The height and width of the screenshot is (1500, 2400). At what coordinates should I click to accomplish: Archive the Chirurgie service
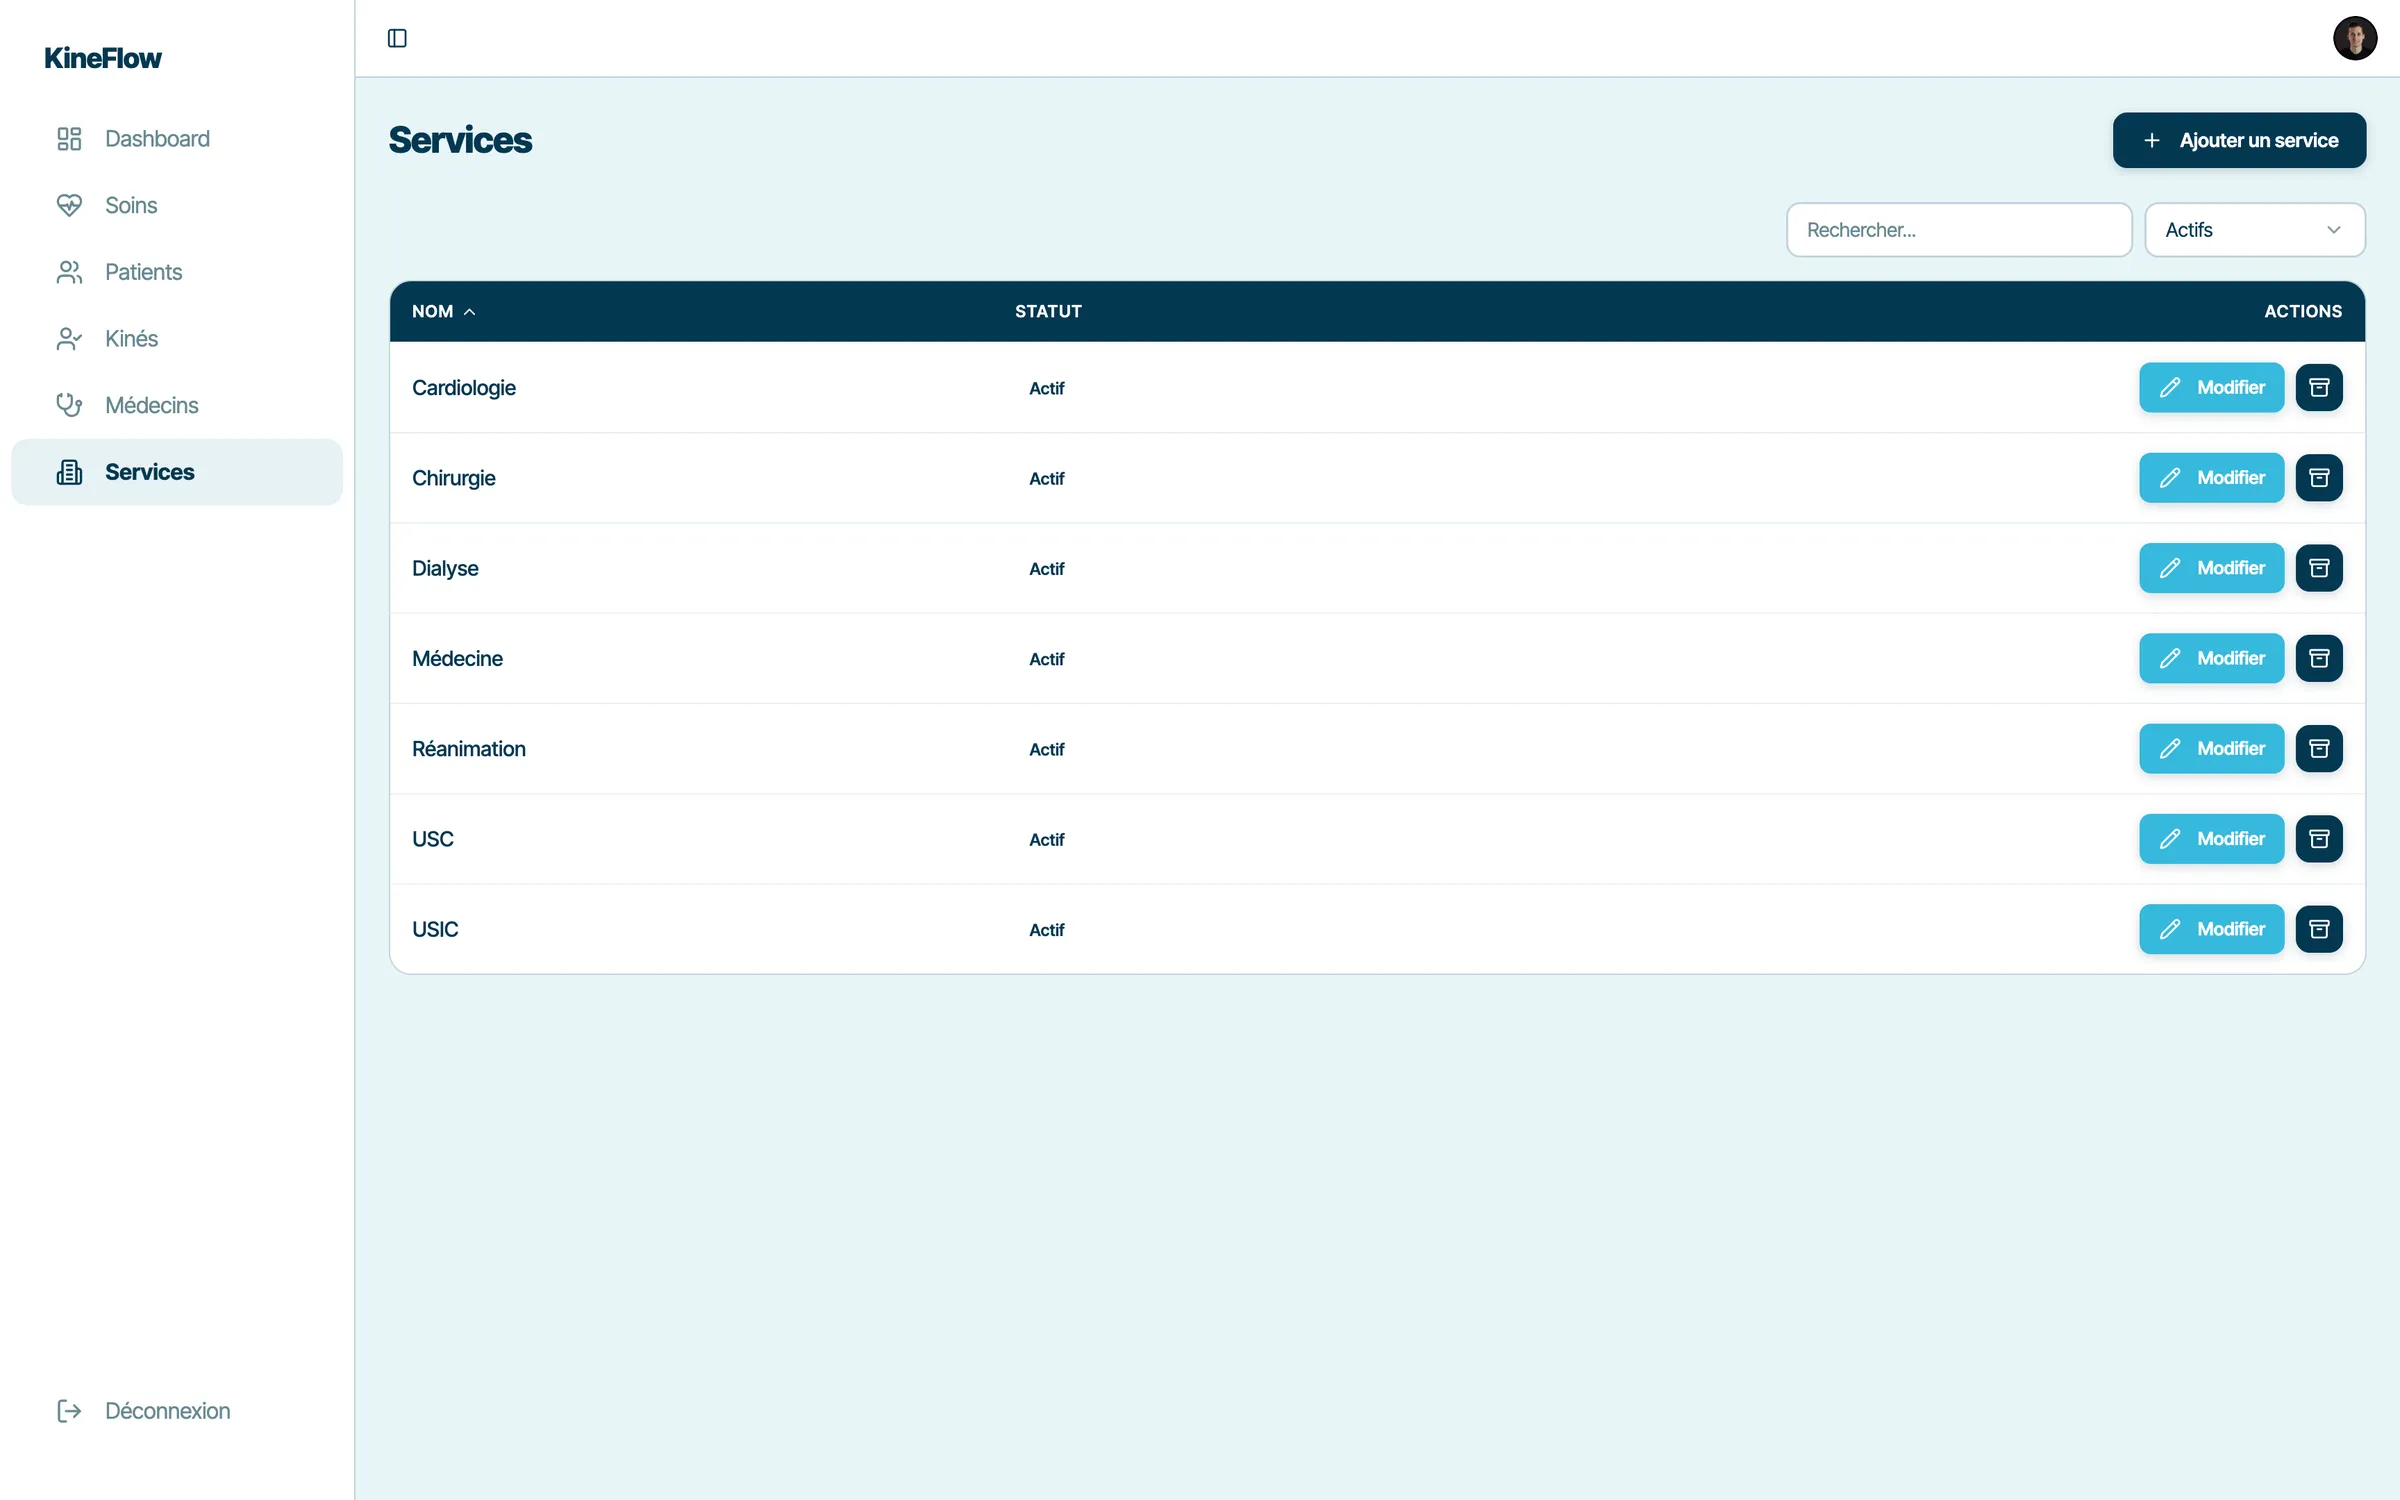click(2319, 477)
